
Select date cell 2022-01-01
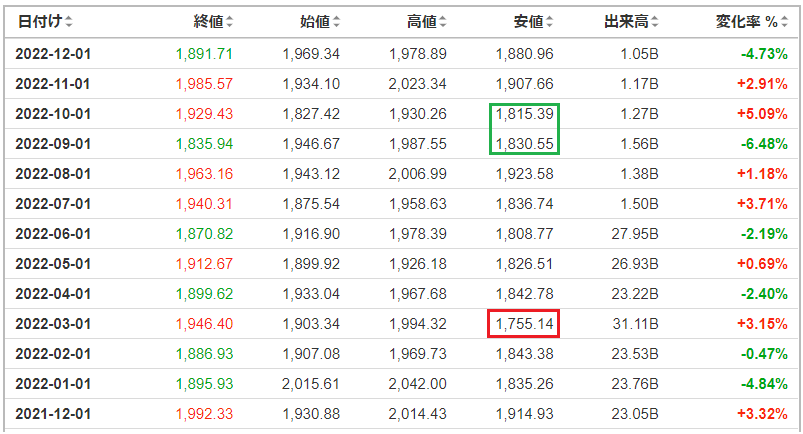point(53,384)
